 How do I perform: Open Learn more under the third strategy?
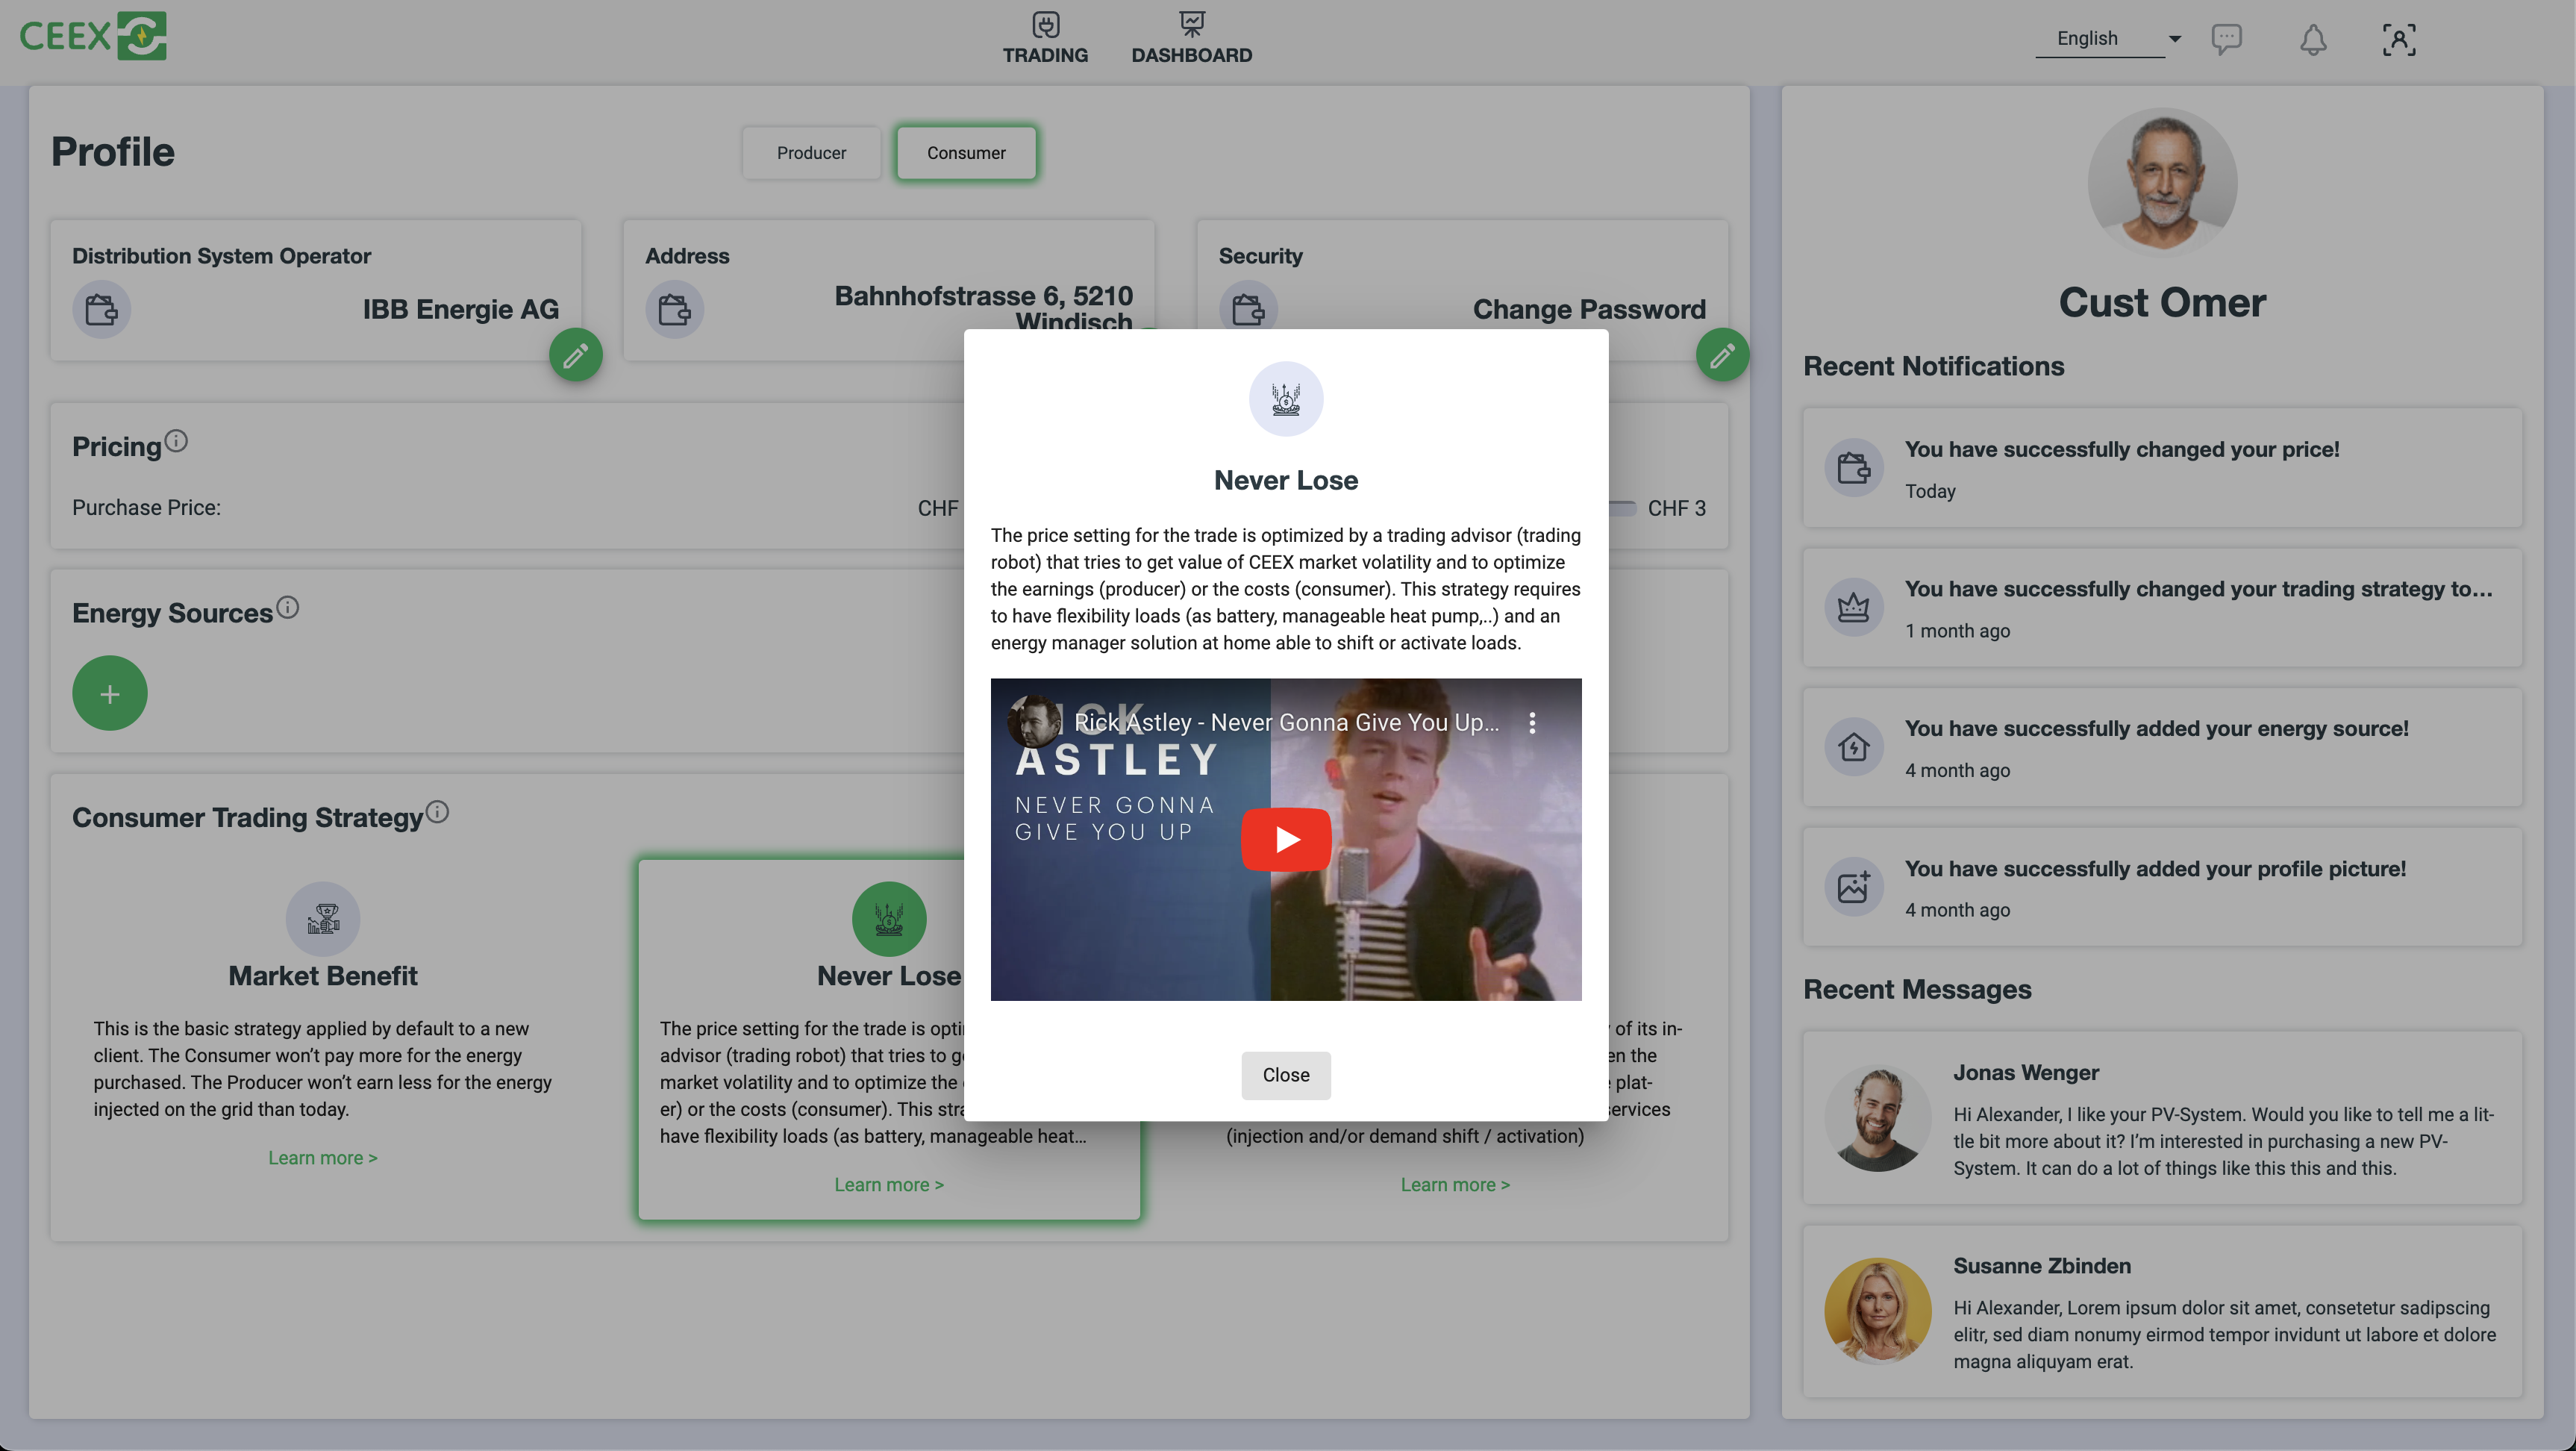point(1455,1185)
